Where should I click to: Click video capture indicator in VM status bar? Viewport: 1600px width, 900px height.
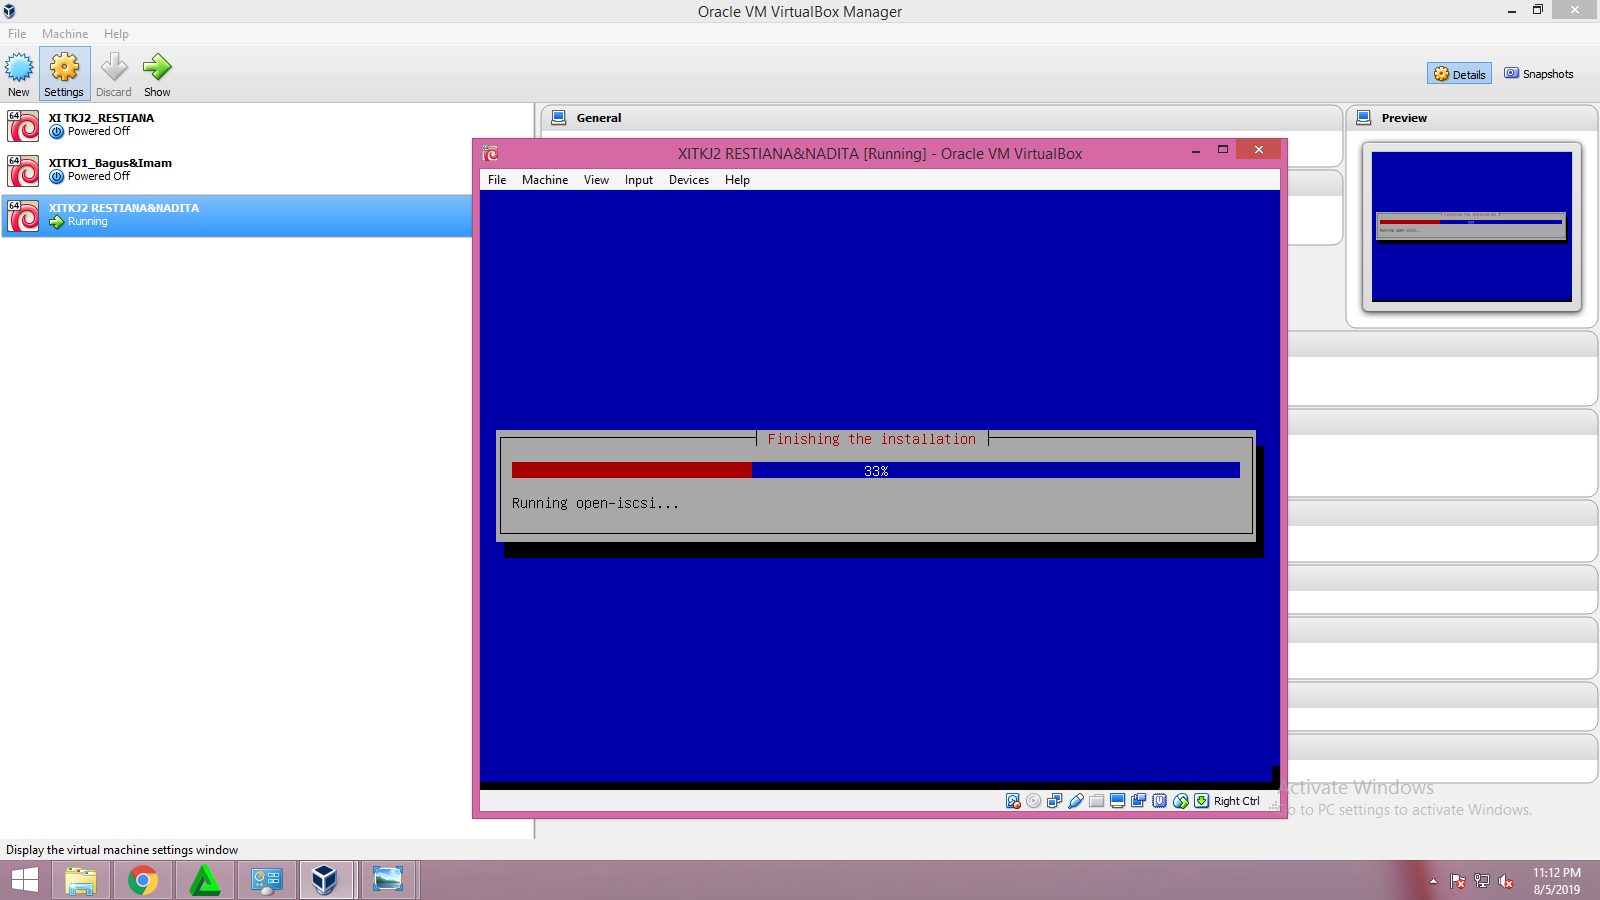(x=1139, y=801)
